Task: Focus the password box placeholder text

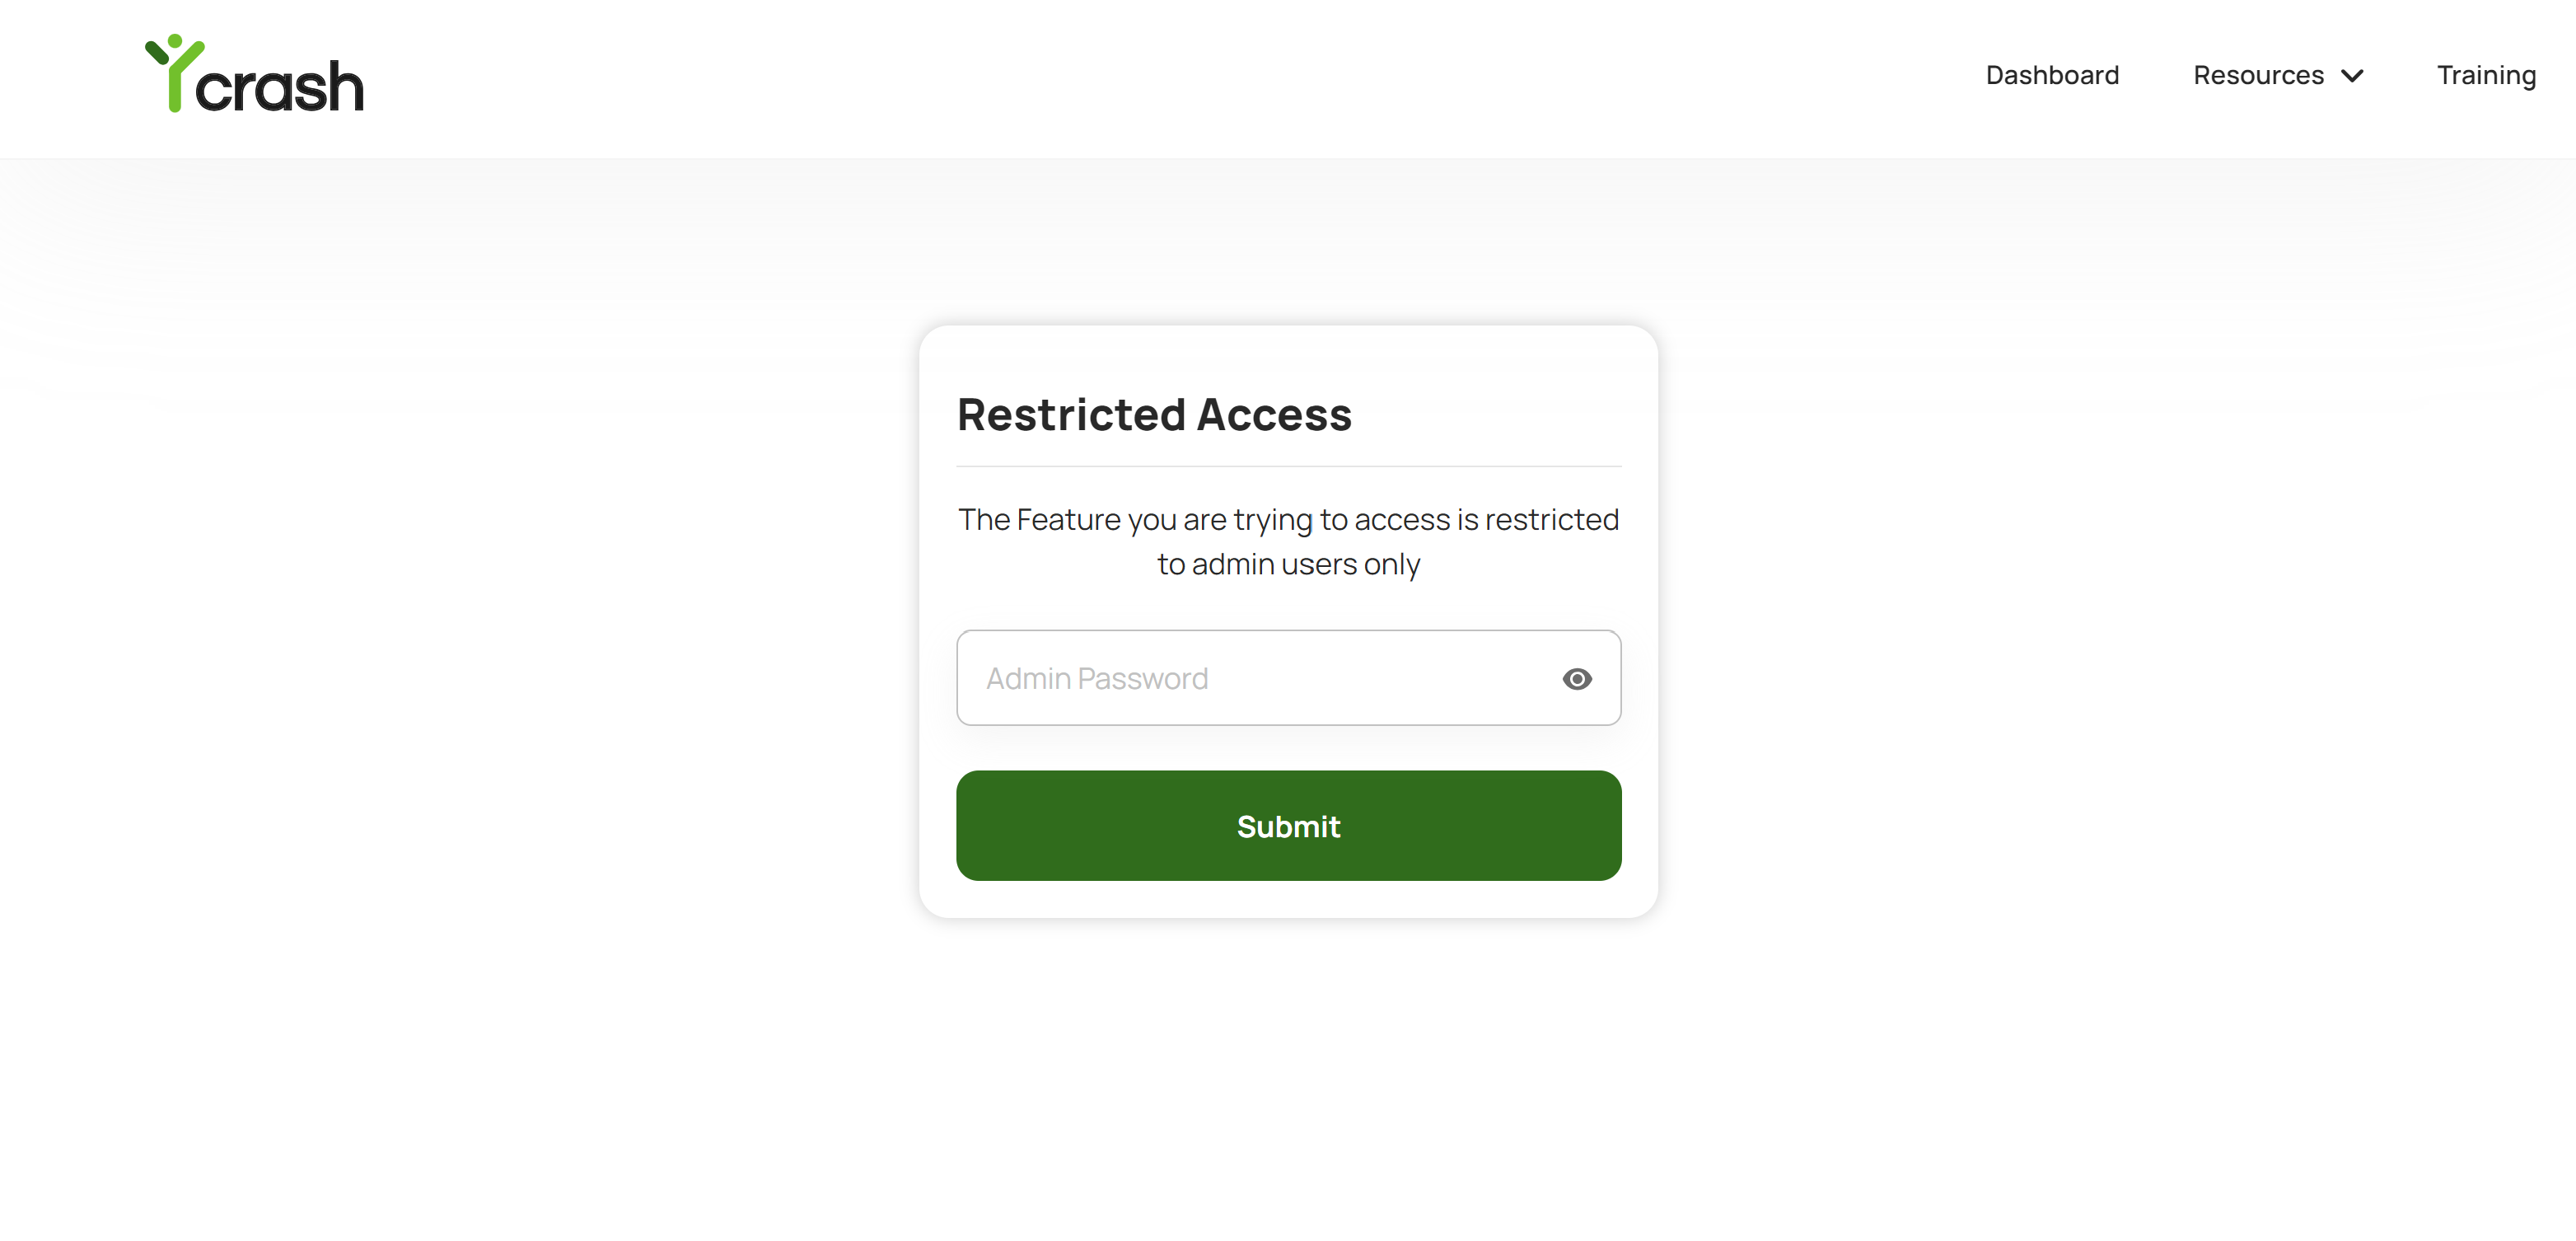Action: point(1097,679)
